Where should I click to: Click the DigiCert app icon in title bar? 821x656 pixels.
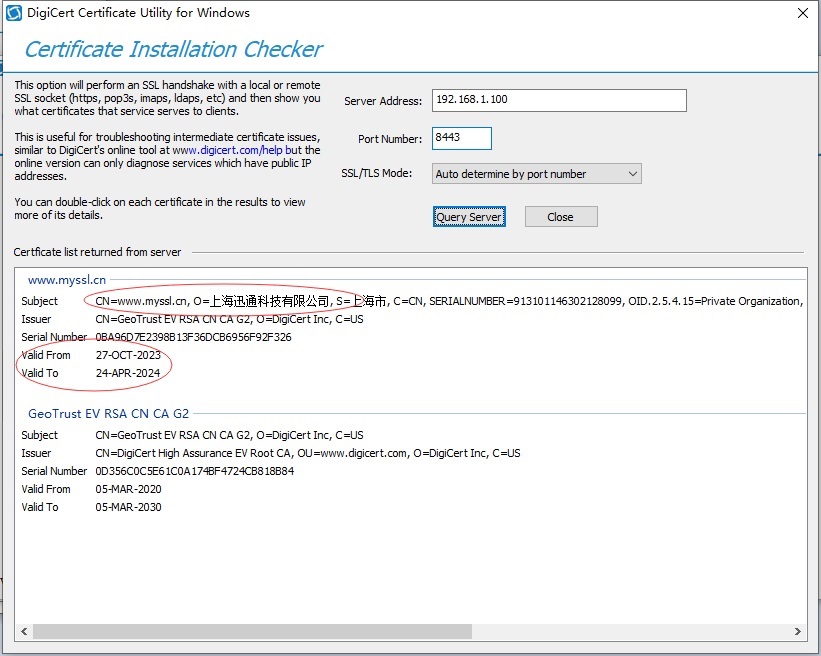[x=14, y=13]
